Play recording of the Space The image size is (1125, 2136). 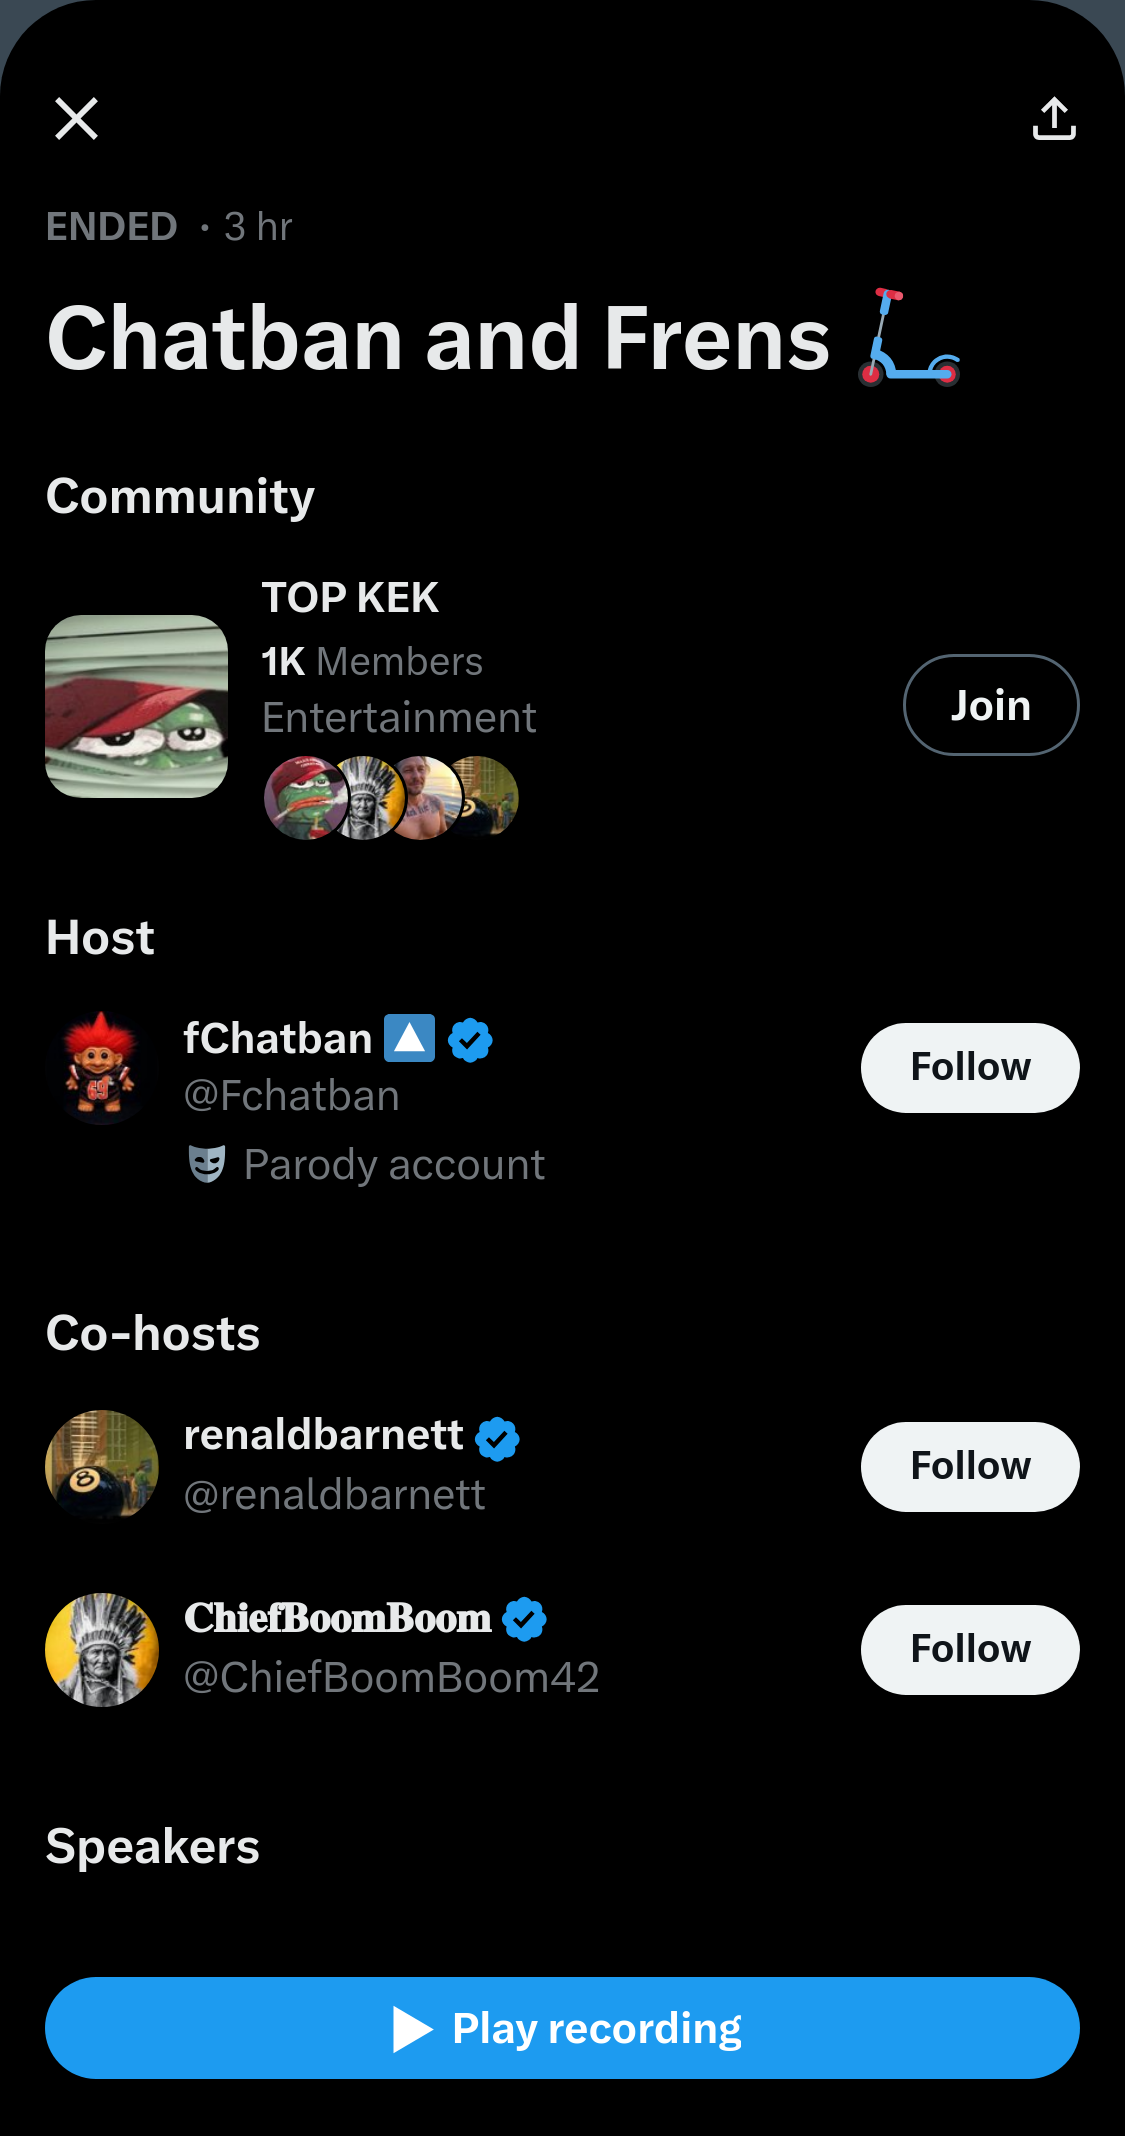[x=562, y=2028]
